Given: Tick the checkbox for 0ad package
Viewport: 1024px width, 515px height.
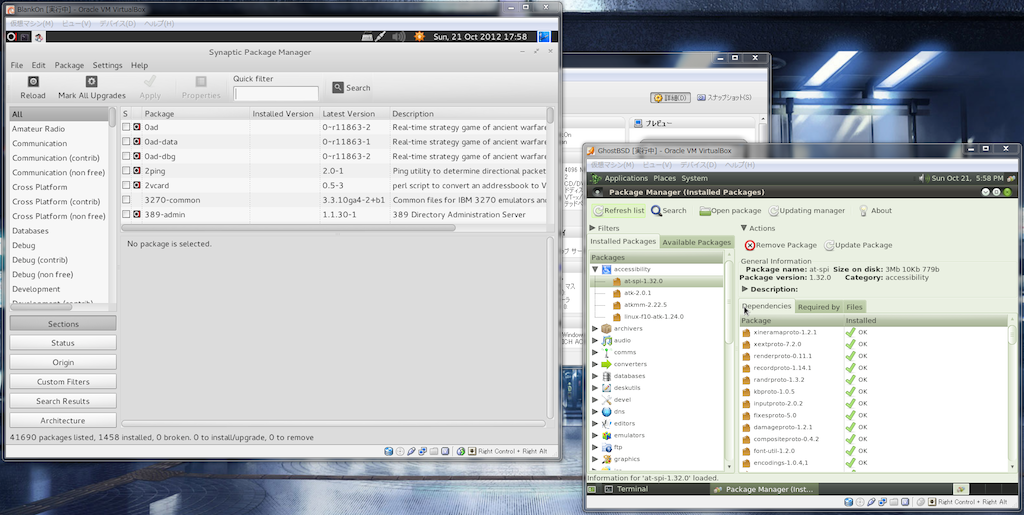Looking at the screenshot, I should [x=126, y=127].
